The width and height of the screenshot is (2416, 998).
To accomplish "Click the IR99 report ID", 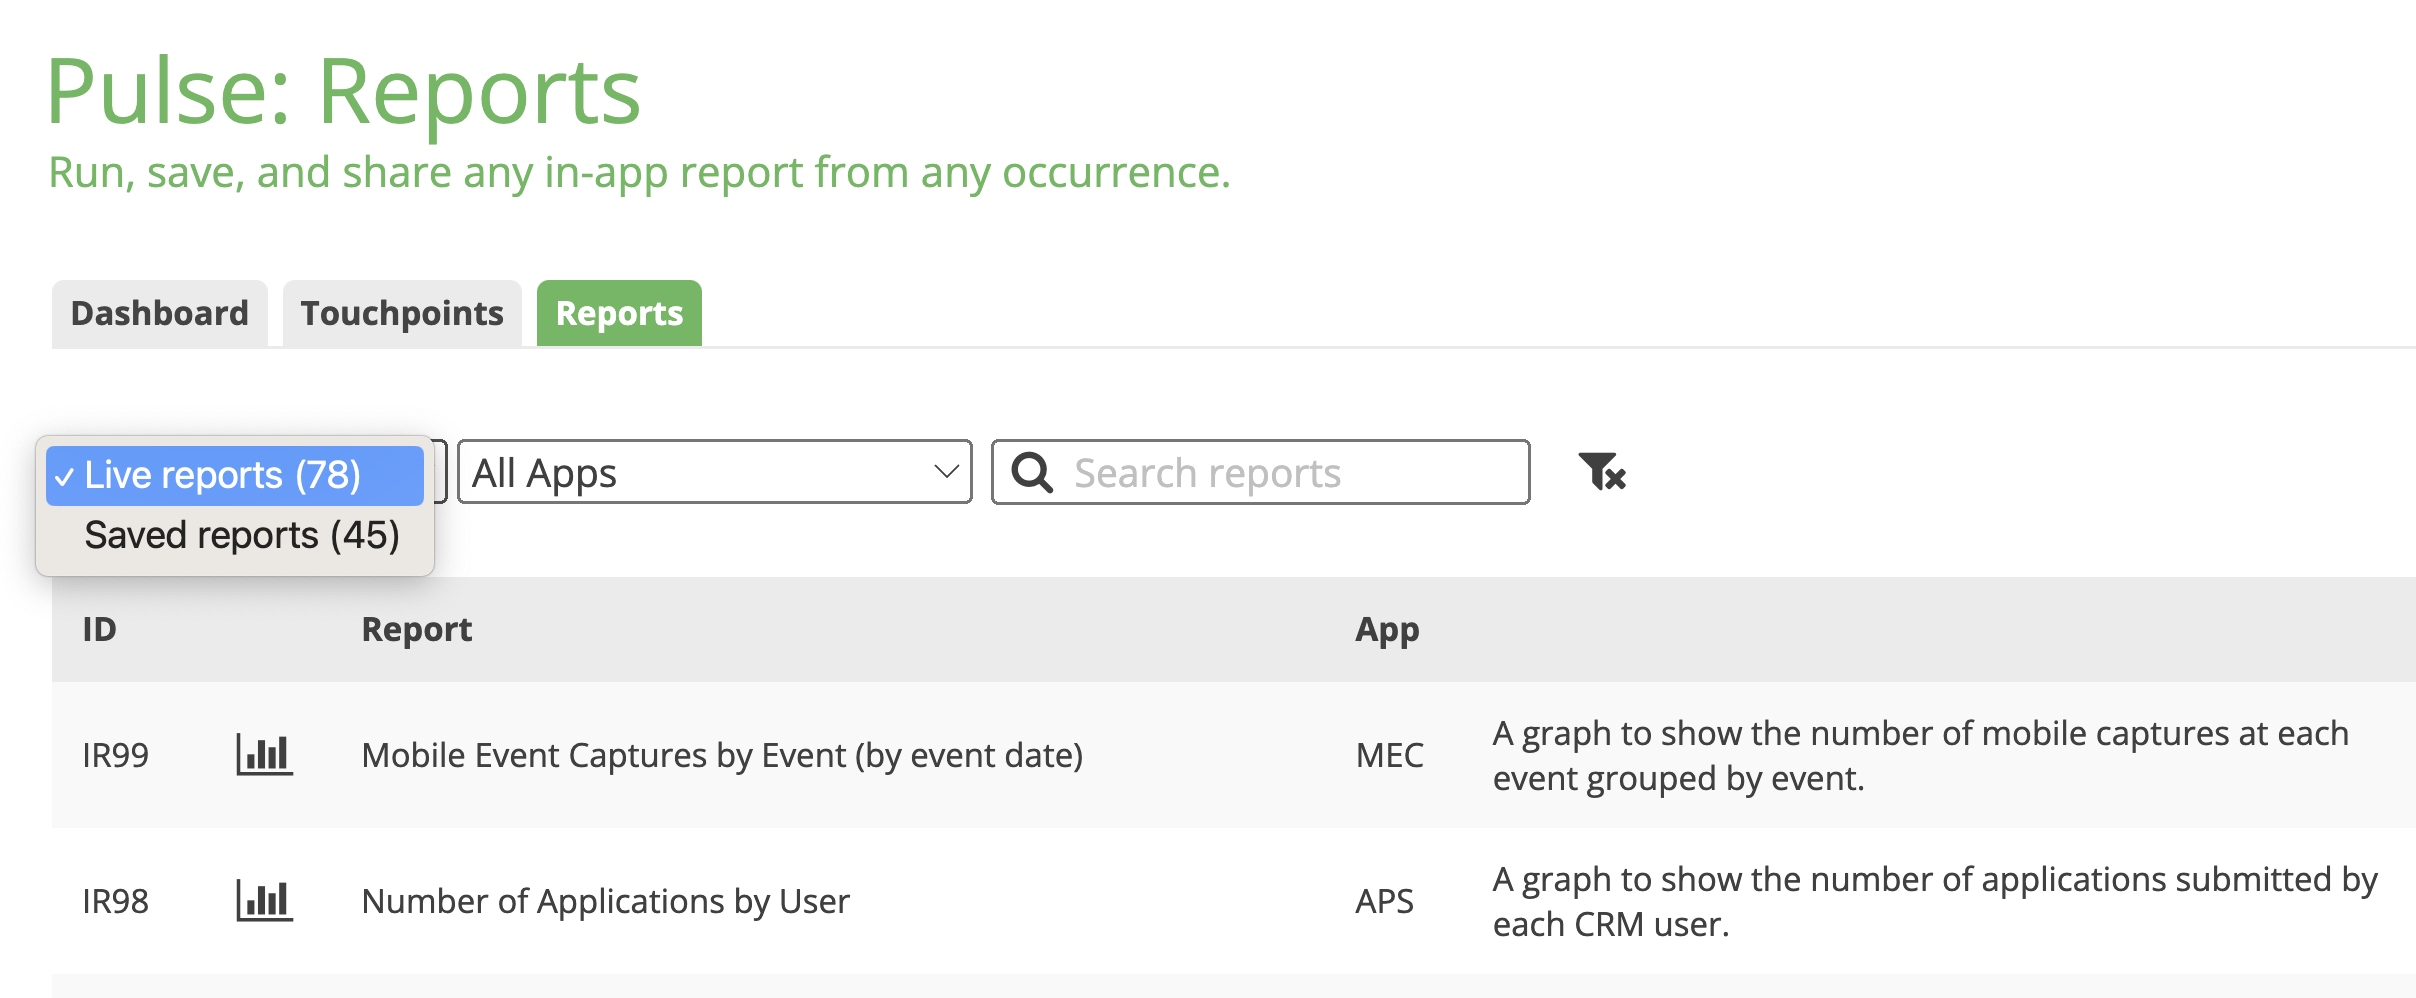I will [x=116, y=756].
